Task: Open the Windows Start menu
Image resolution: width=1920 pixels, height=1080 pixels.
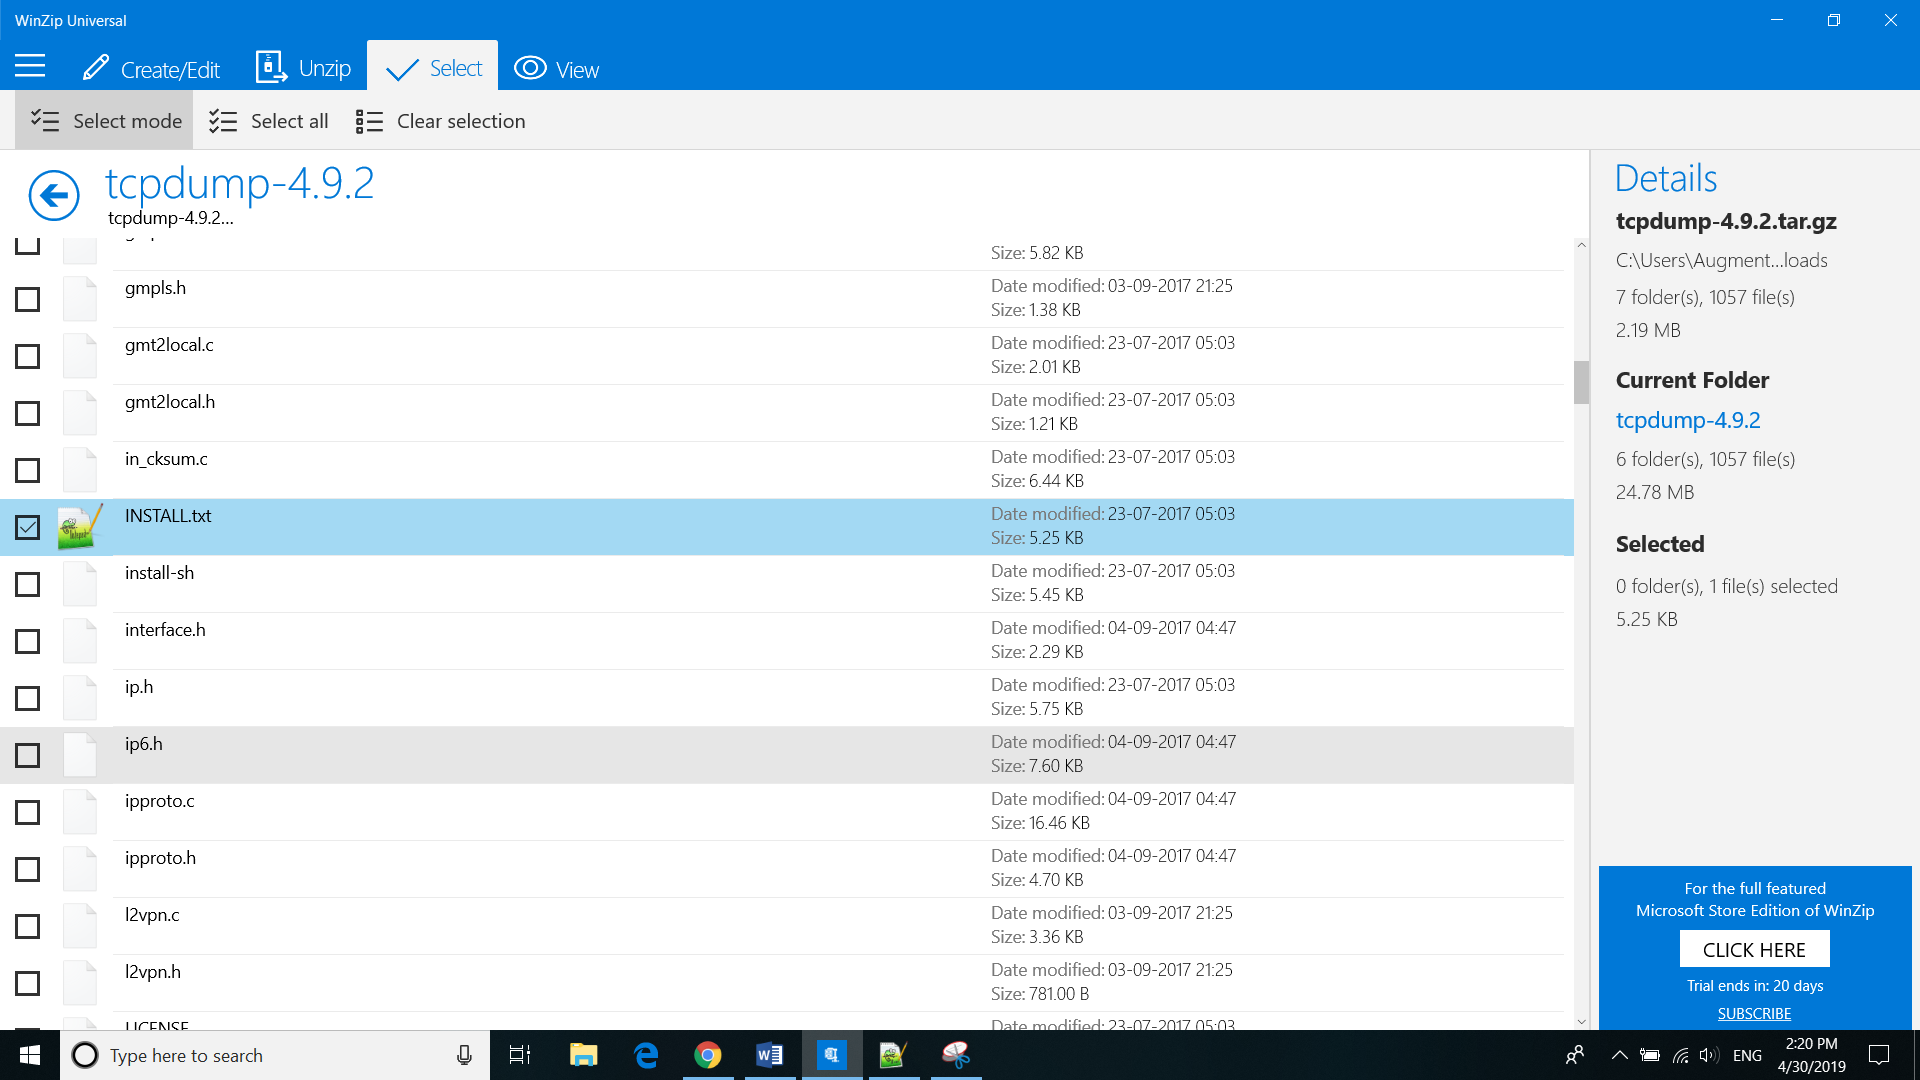Action: [30, 1055]
